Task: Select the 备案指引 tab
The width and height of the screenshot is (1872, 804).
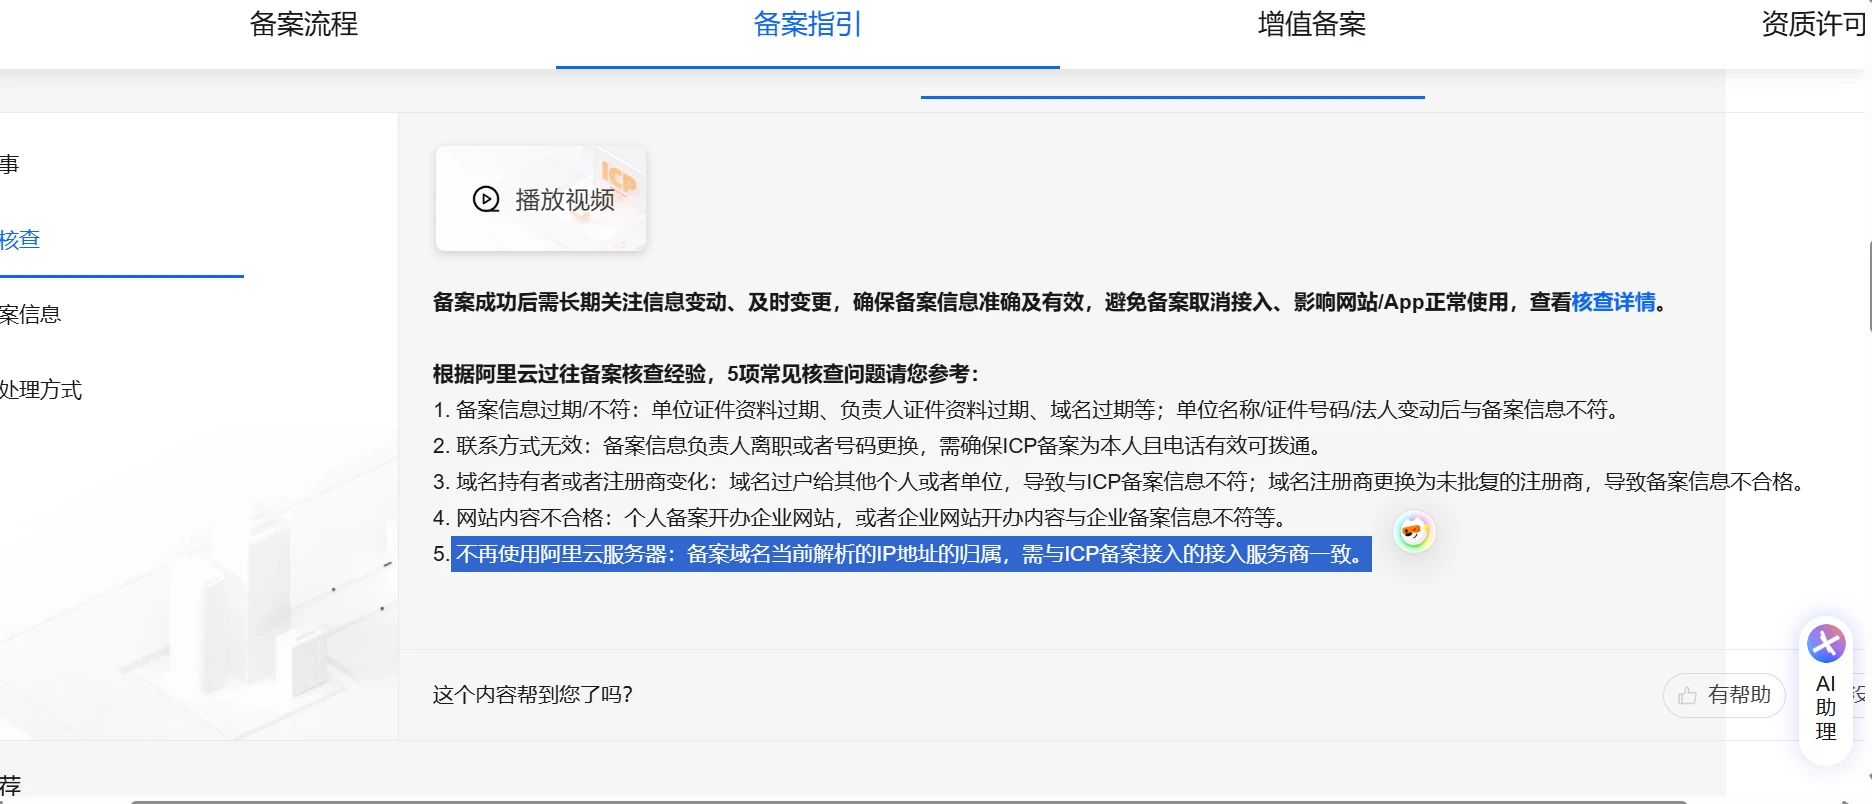Action: pyautogui.click(x=807, y=24)
